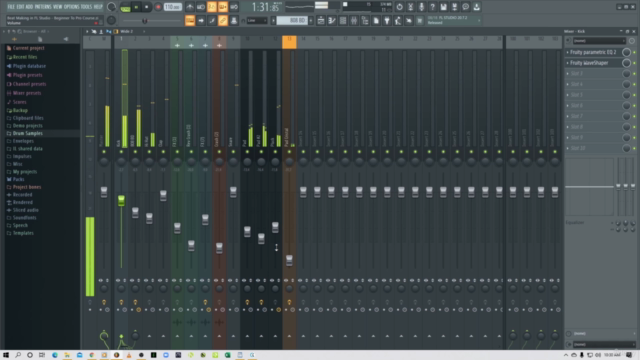The image size is (640, 360).
Task: Open the Slot 3 effect dropdown arrow
Action: click(x=567, y=73)
